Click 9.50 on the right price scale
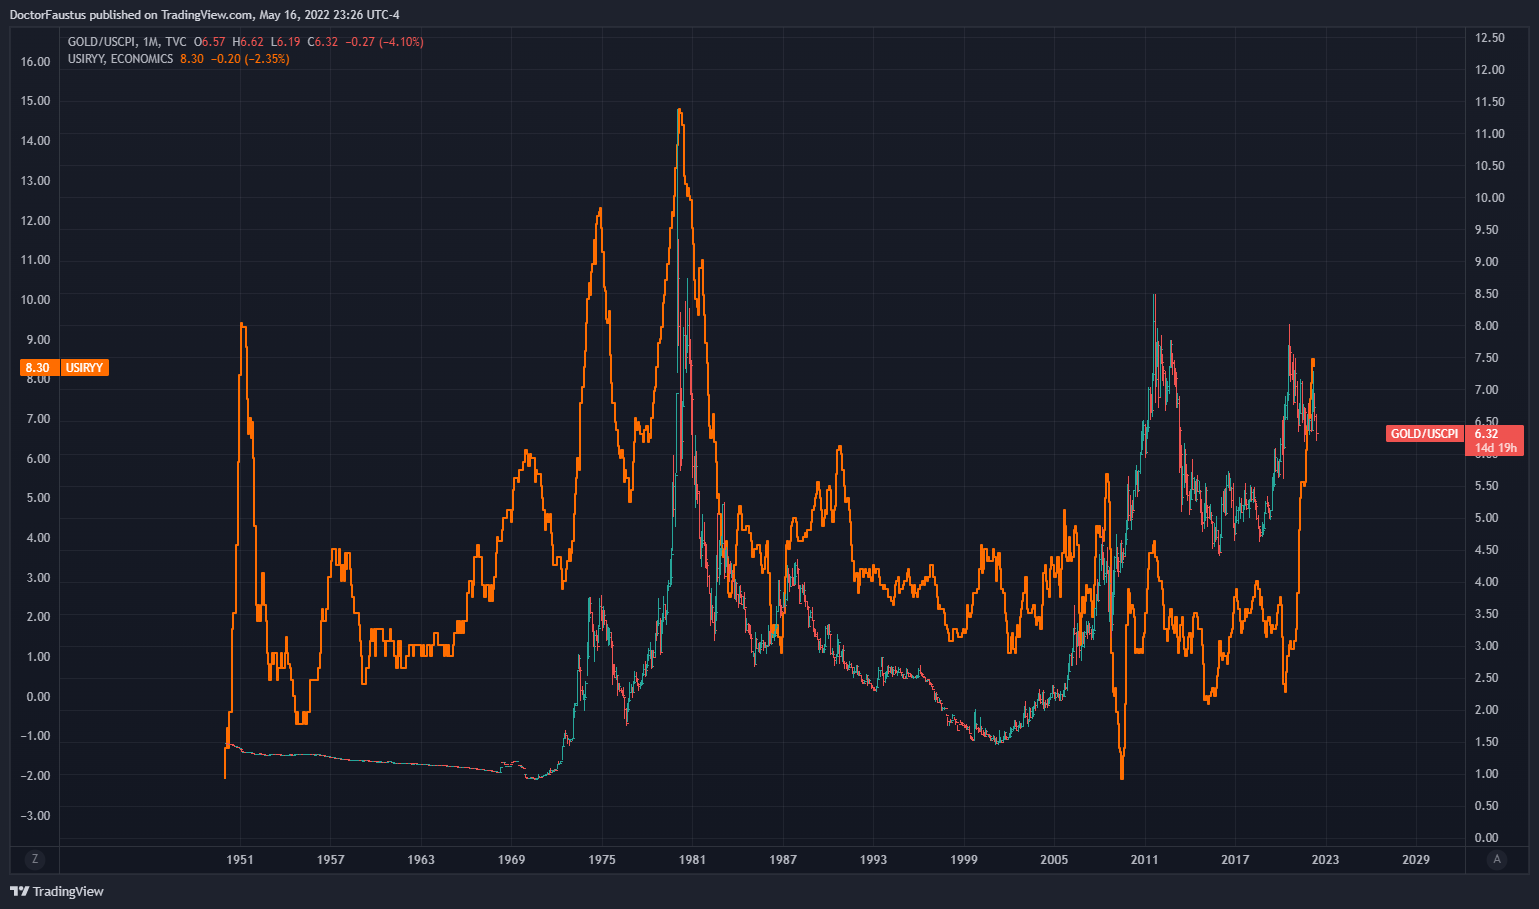This screenshot has height=909, width=1539. point(1487,230)
